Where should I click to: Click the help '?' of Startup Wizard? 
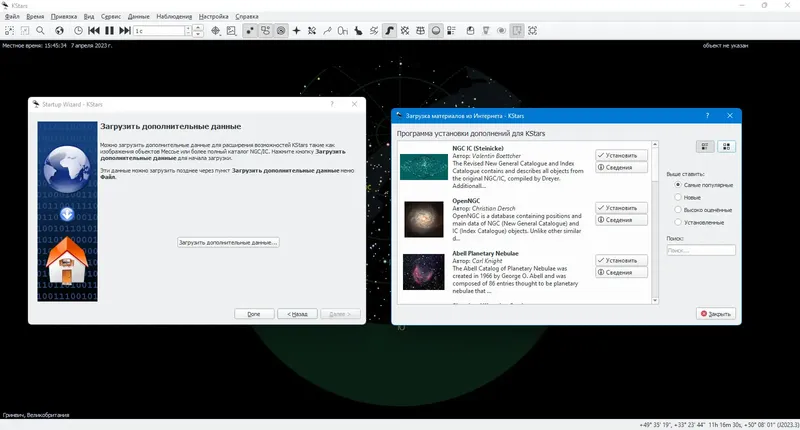(332, 104)
